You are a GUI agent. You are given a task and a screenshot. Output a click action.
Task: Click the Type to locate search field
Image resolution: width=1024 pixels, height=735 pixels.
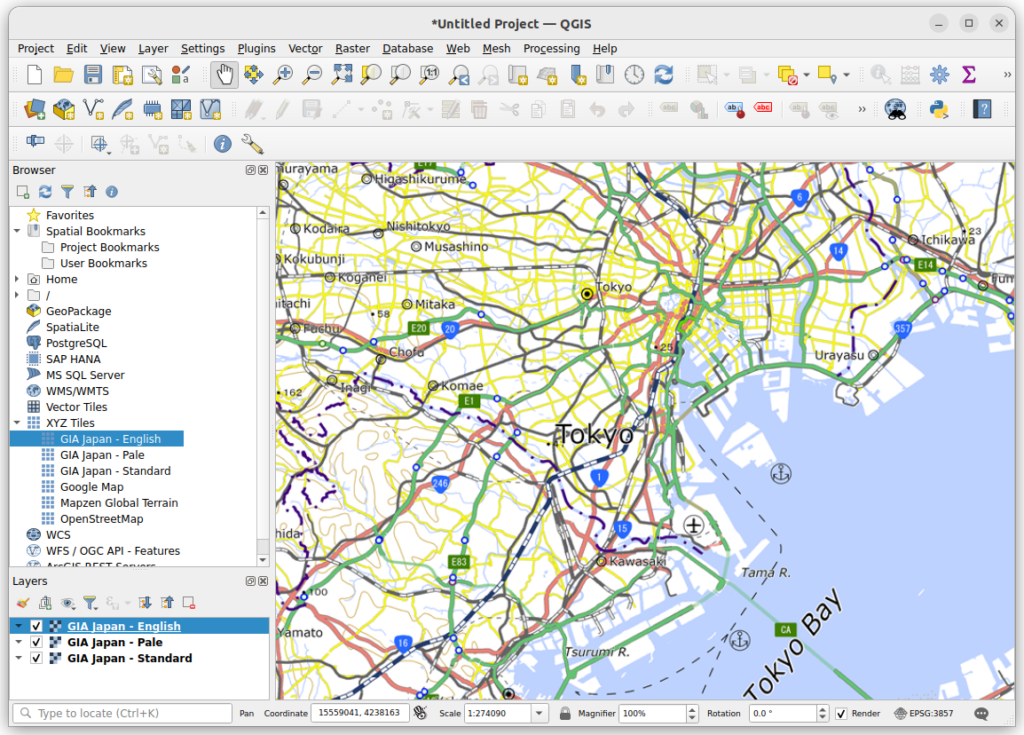pos(130,714)
